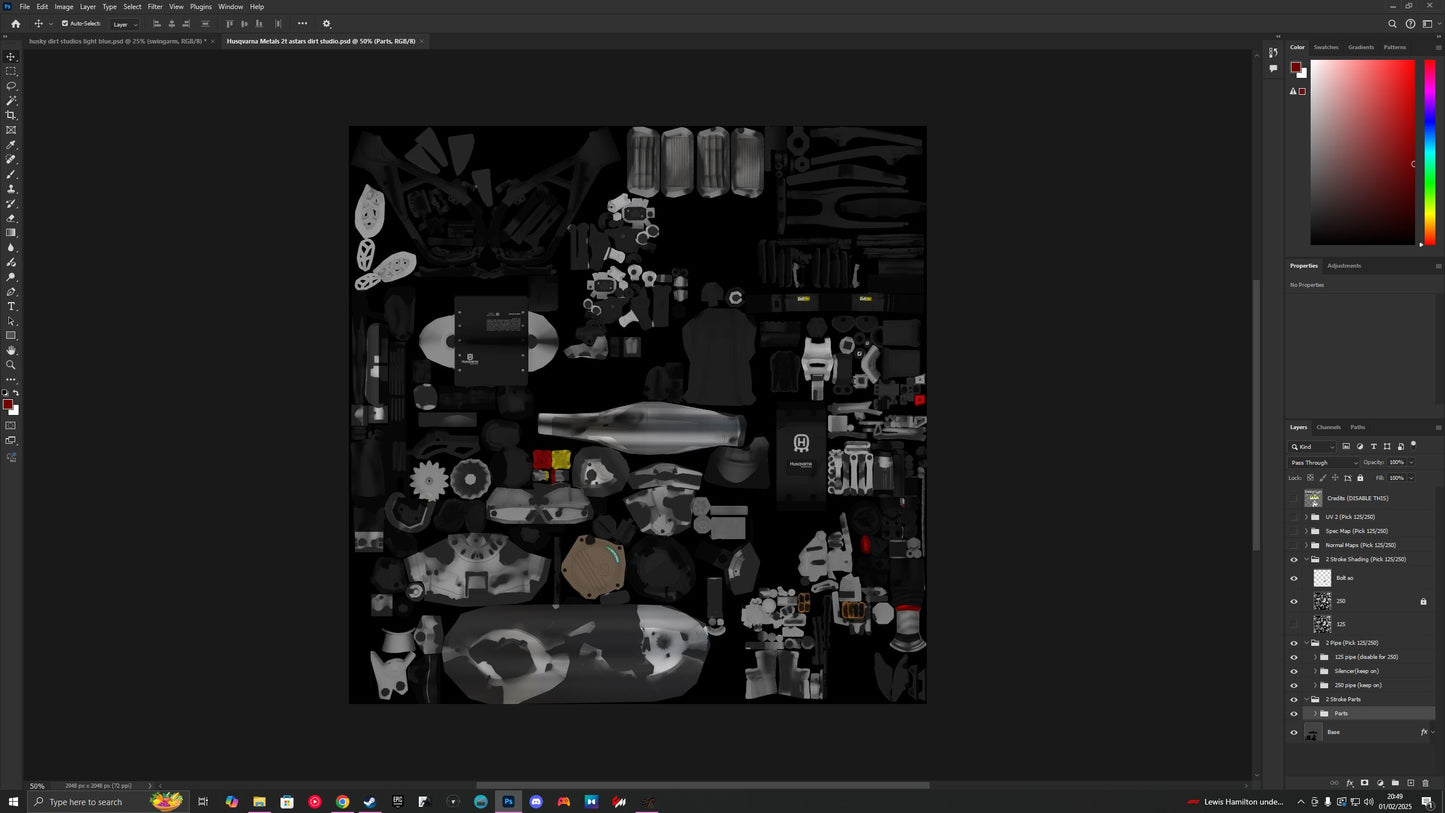Create a new layer with plus icon
Image resolution: width=1445 pixels, height=813 pixels.
(x=1410, y=783)
